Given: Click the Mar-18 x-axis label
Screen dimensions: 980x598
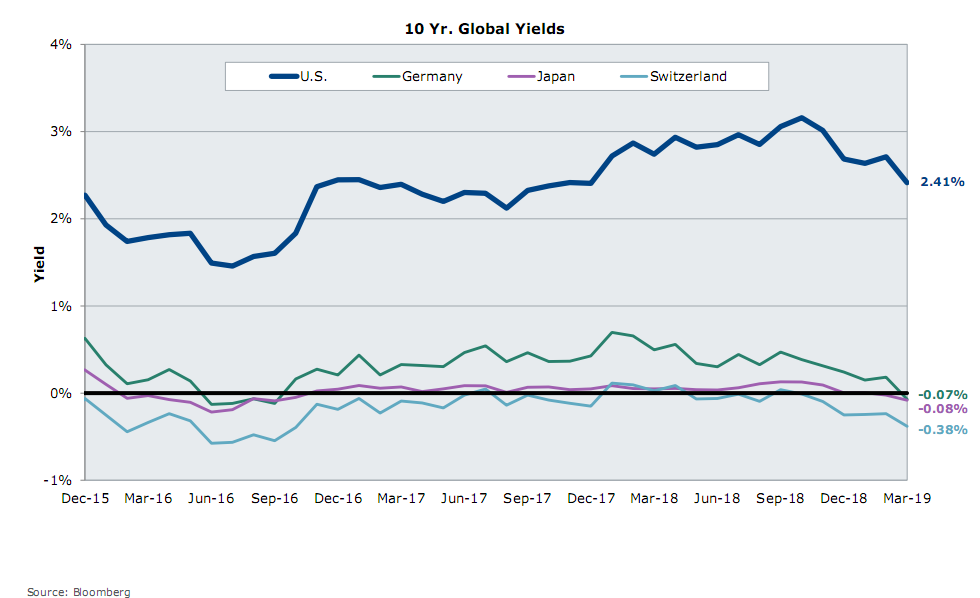Looking at the screenshot, I should [x=654, y=498].
